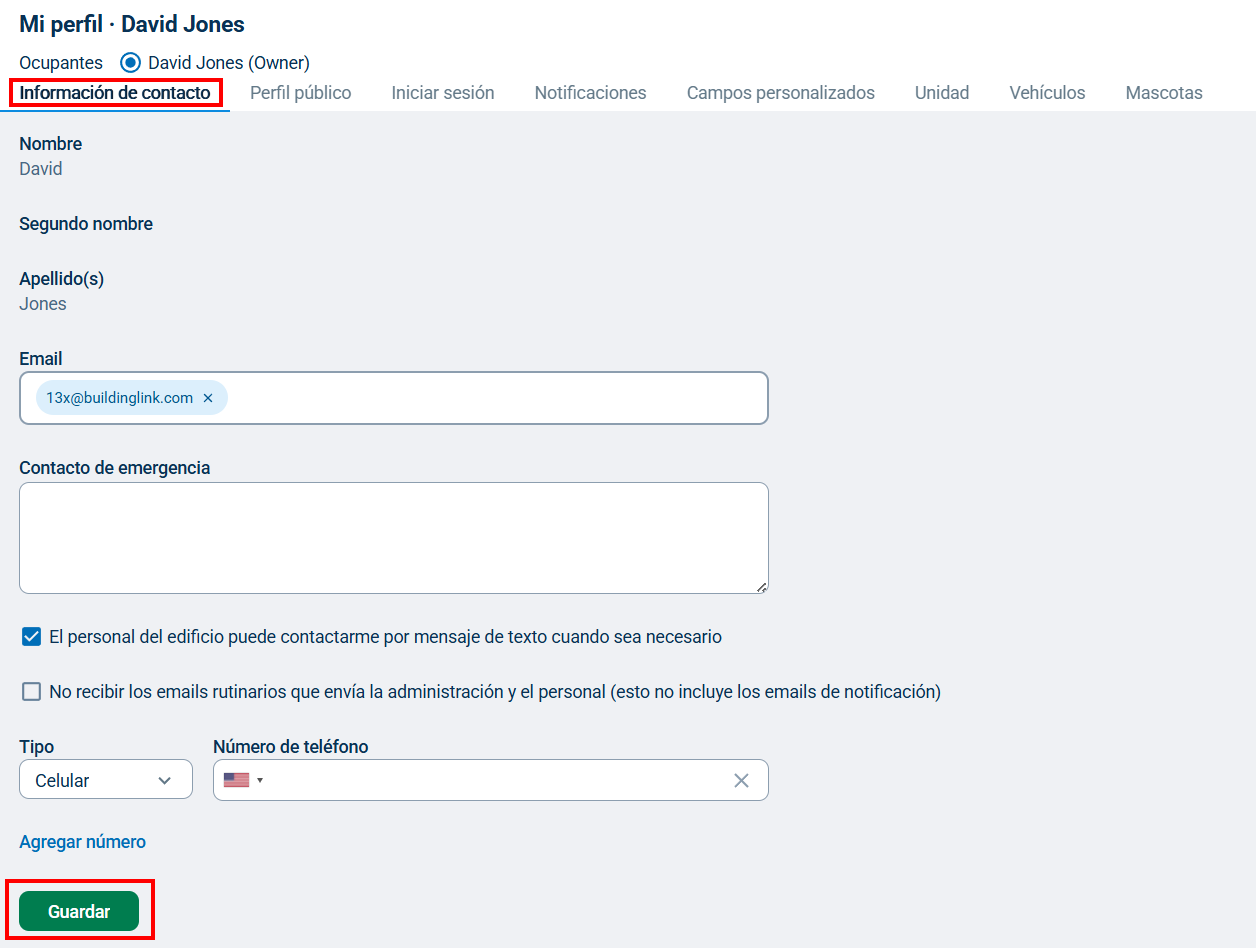
Task: Click into Contacto de emergencia textarea
Action: click(x=394, y=538)
